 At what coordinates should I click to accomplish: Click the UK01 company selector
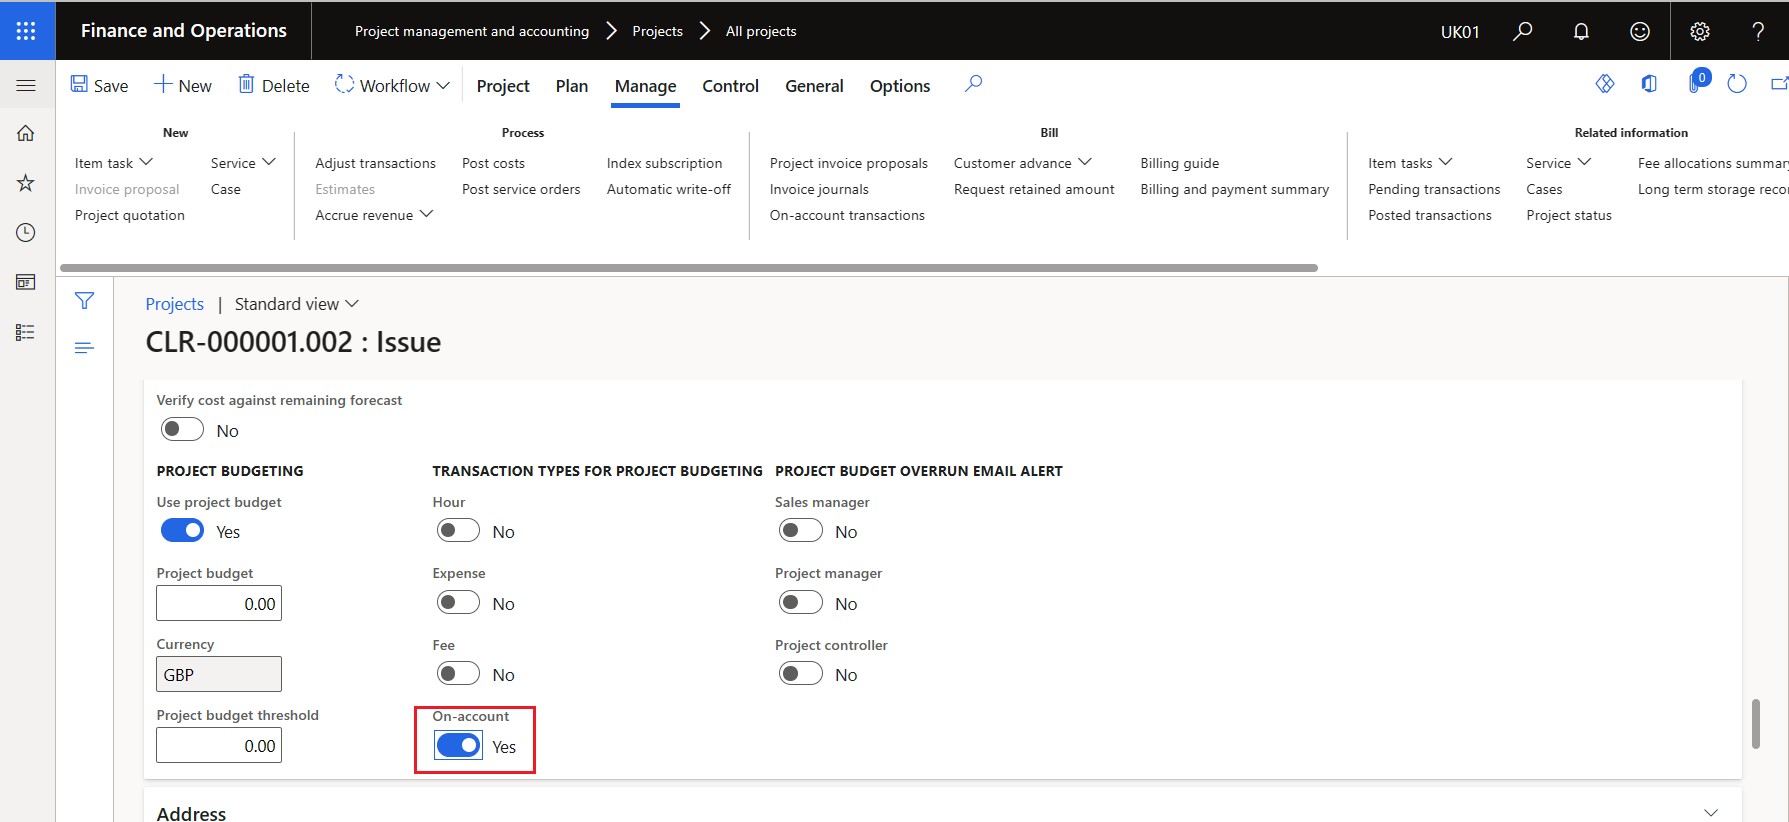(1460, 32)
